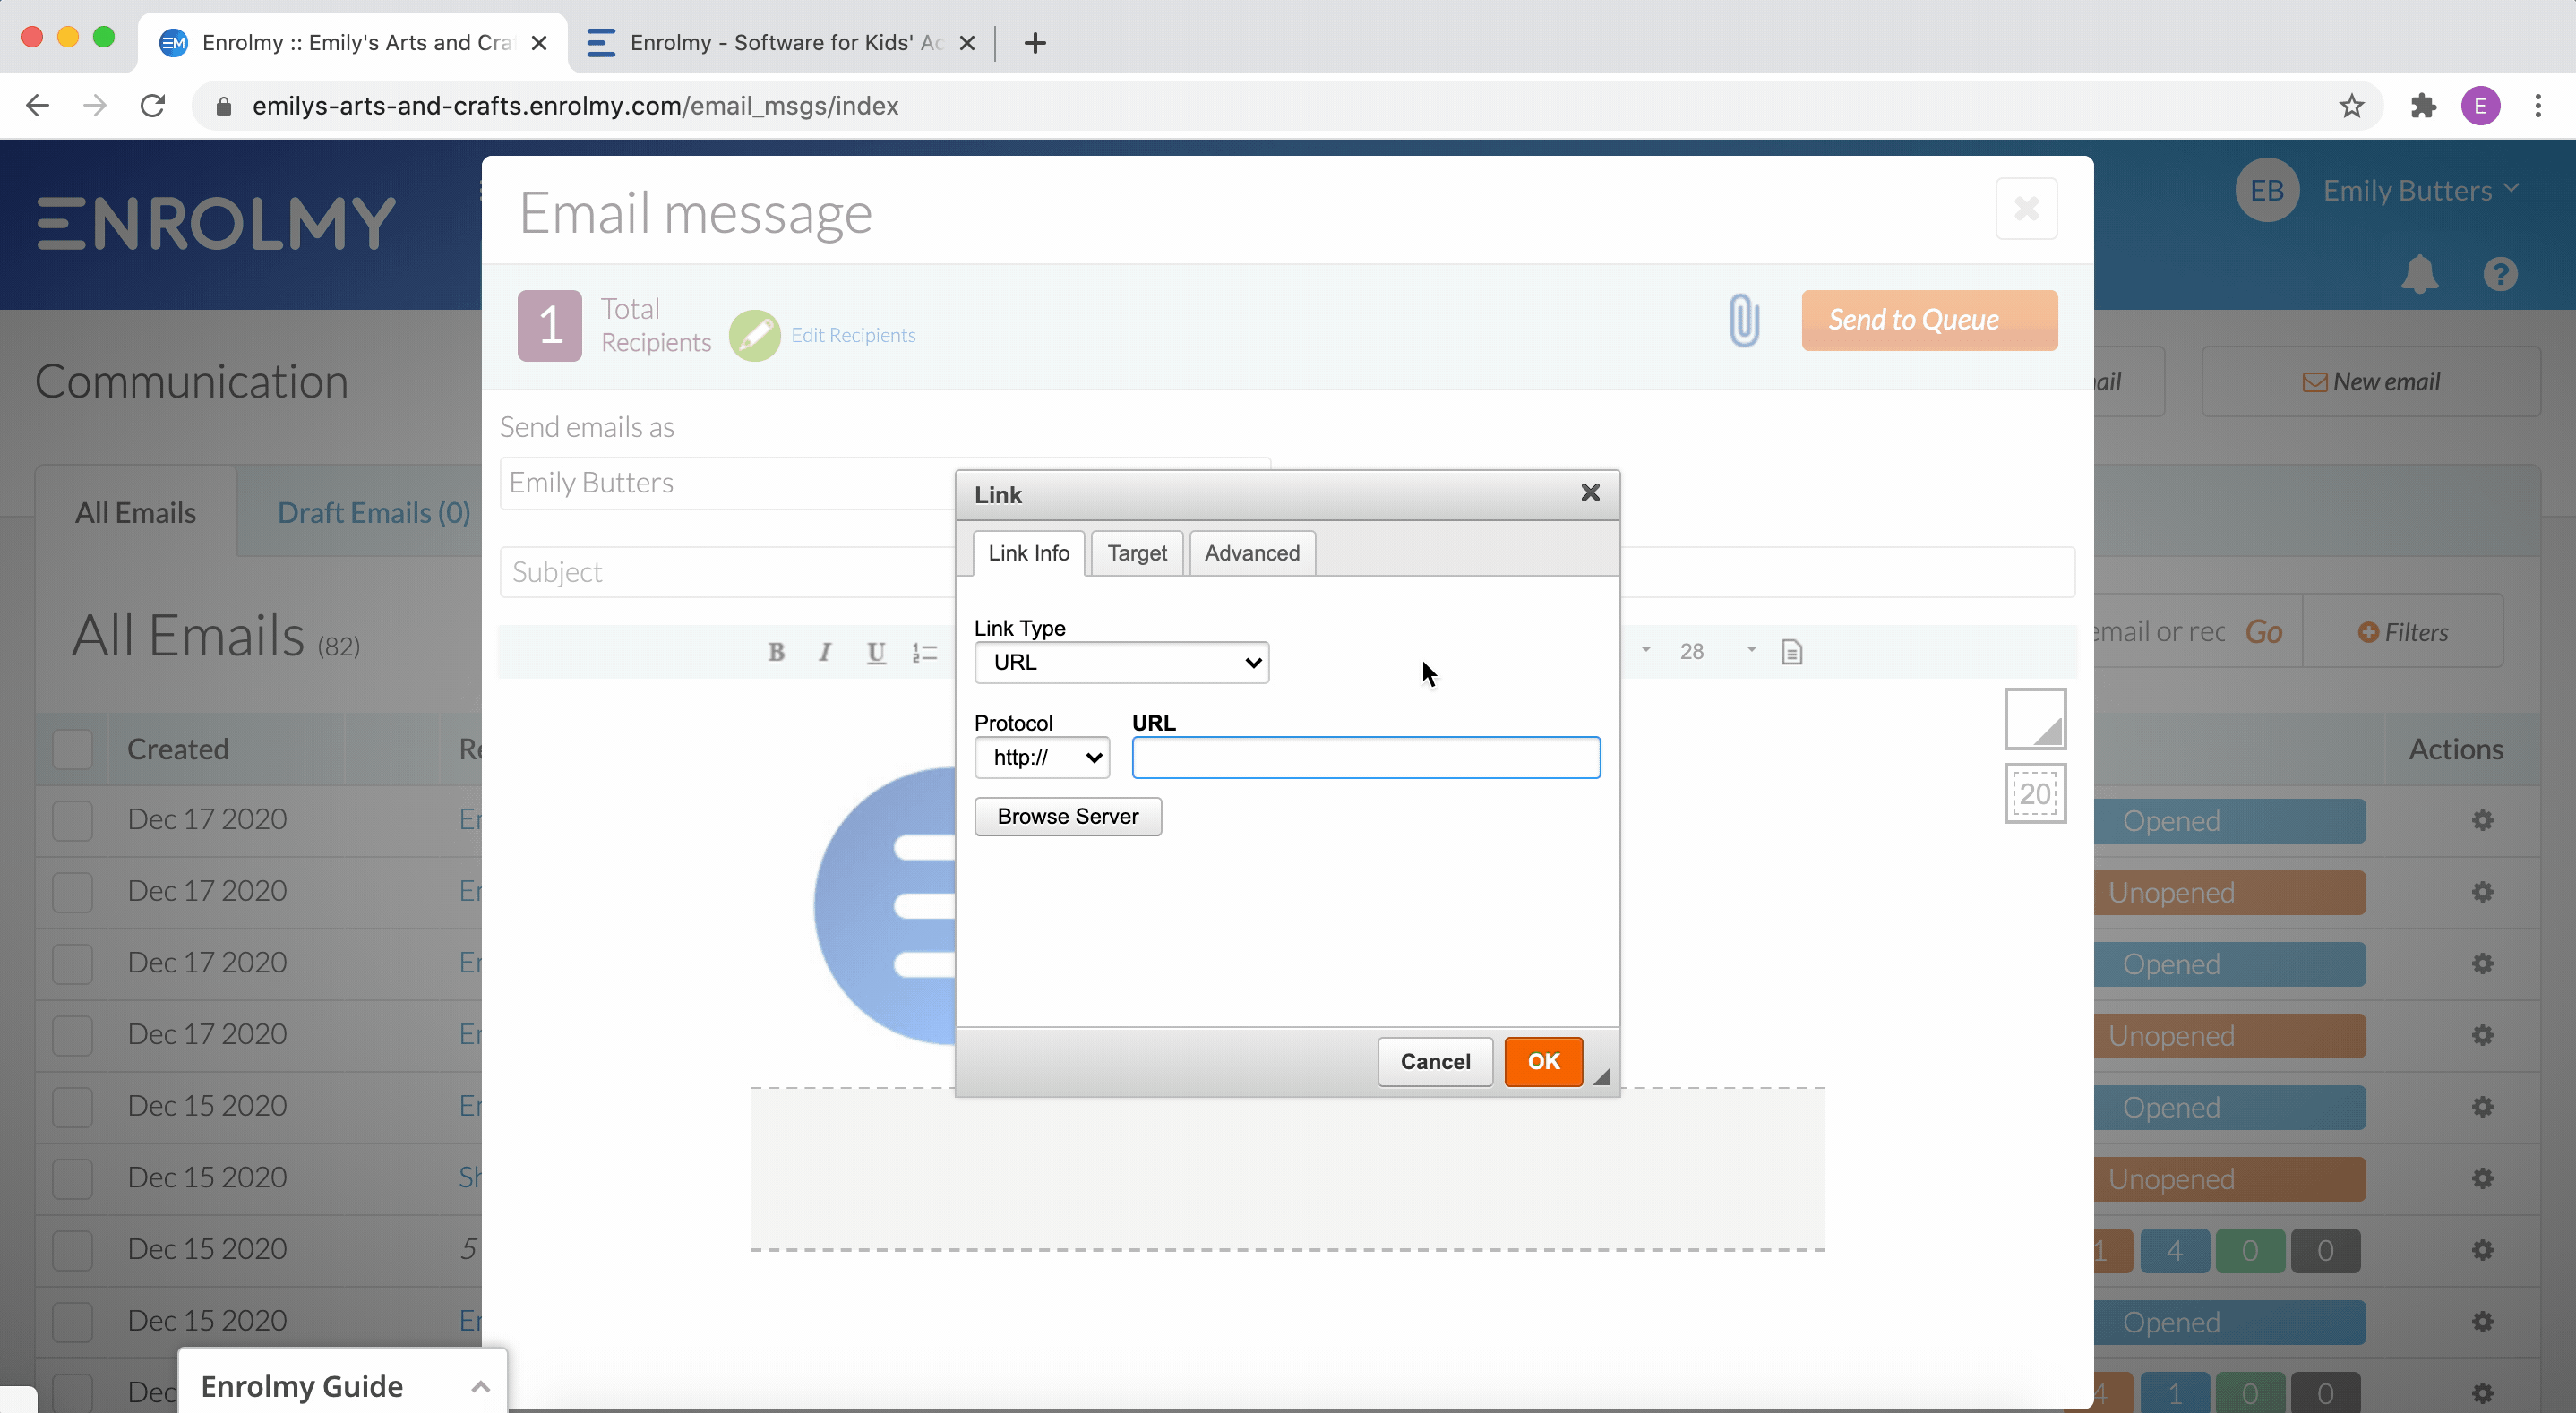Click the gear icon in the second Dec 15 2020 row

pyautogui.click(x=2482, y=1179)
